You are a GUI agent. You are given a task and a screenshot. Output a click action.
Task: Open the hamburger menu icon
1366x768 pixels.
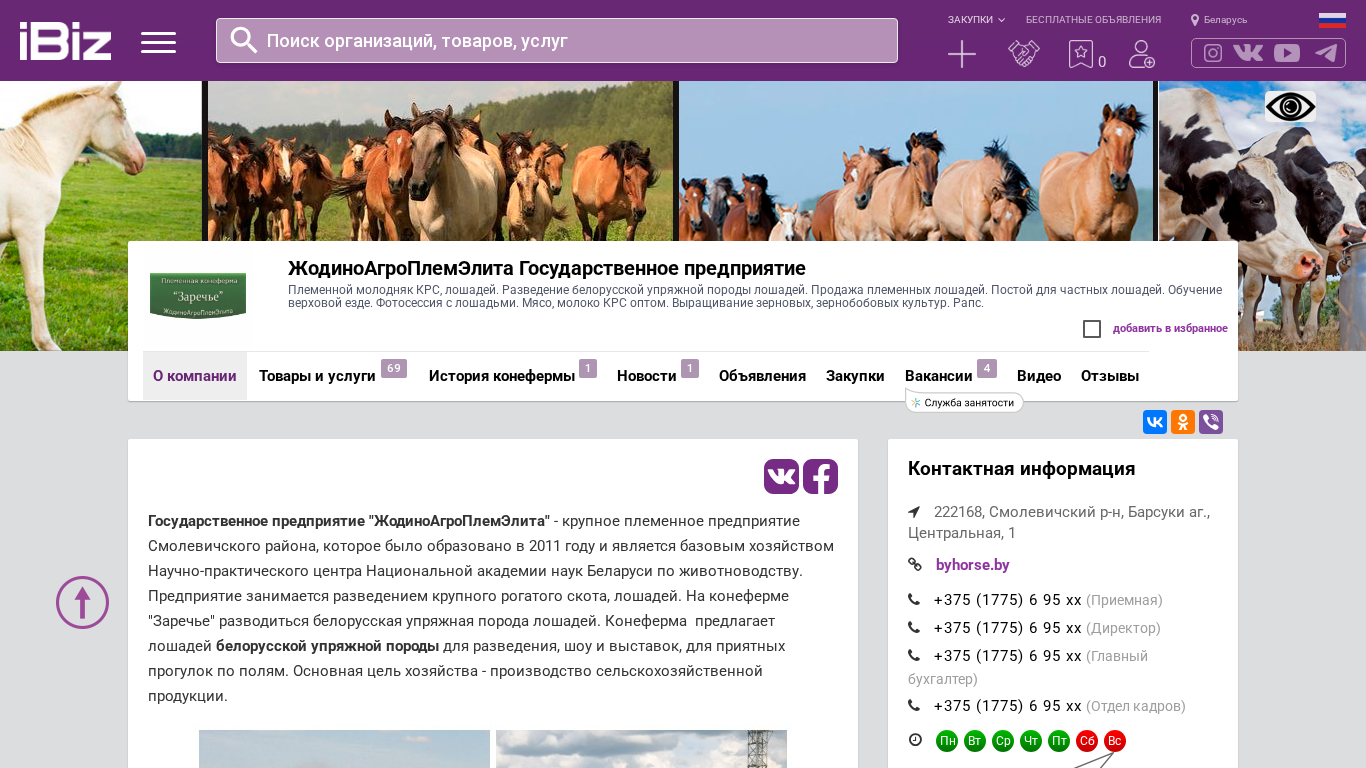click(x=158, y=42)
